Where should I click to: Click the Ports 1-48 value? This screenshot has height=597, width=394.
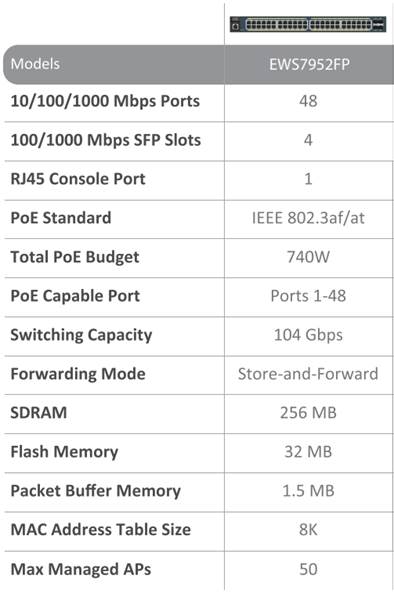point(308,296)
